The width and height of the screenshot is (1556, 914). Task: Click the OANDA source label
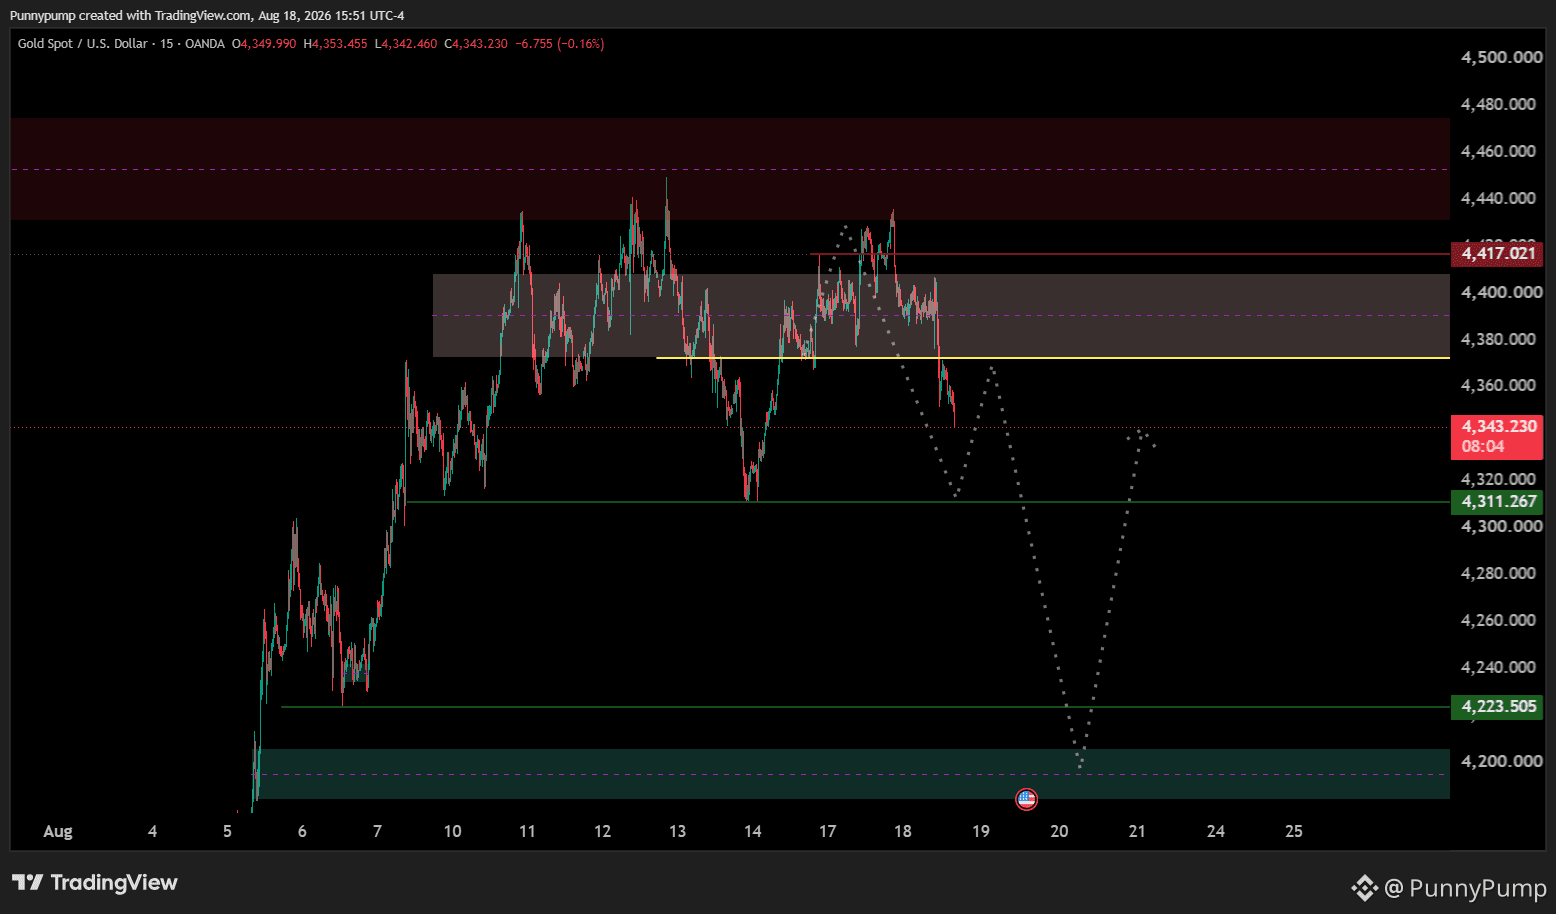coord(205,44)
